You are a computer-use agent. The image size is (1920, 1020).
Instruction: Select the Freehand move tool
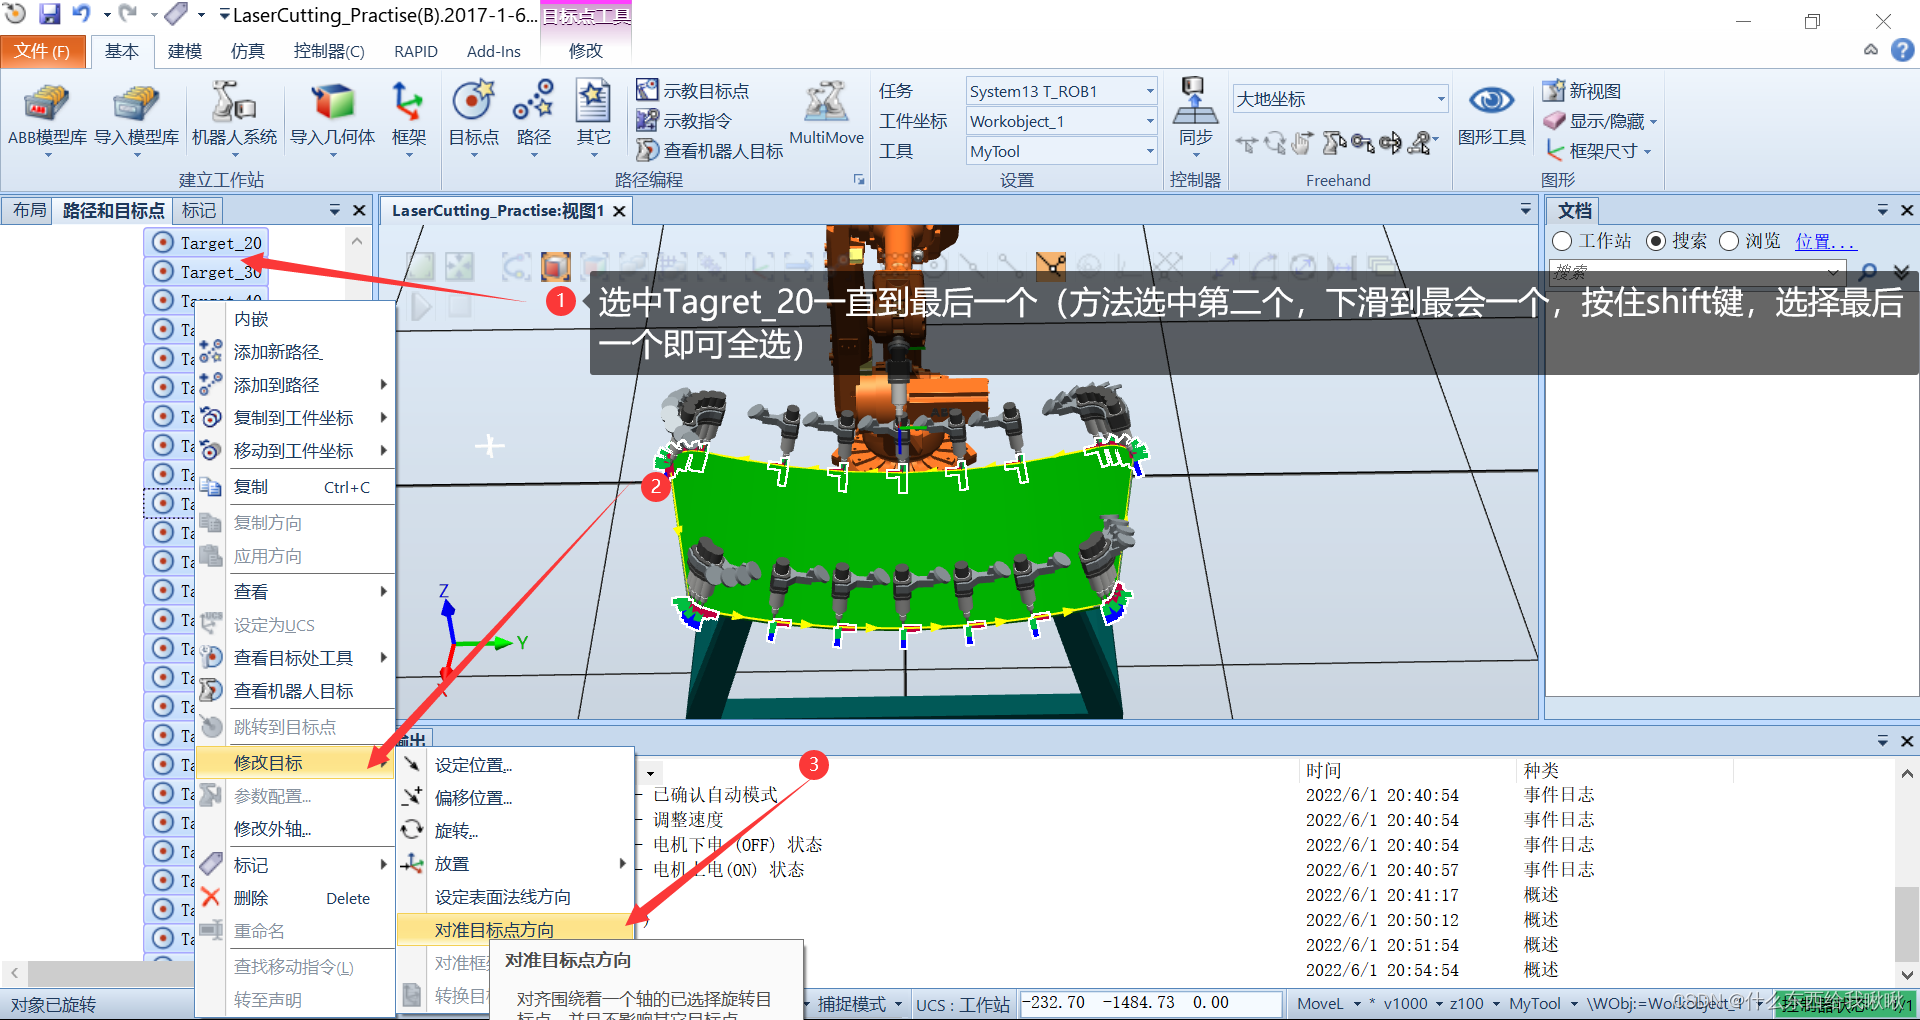pos(1246,144)
